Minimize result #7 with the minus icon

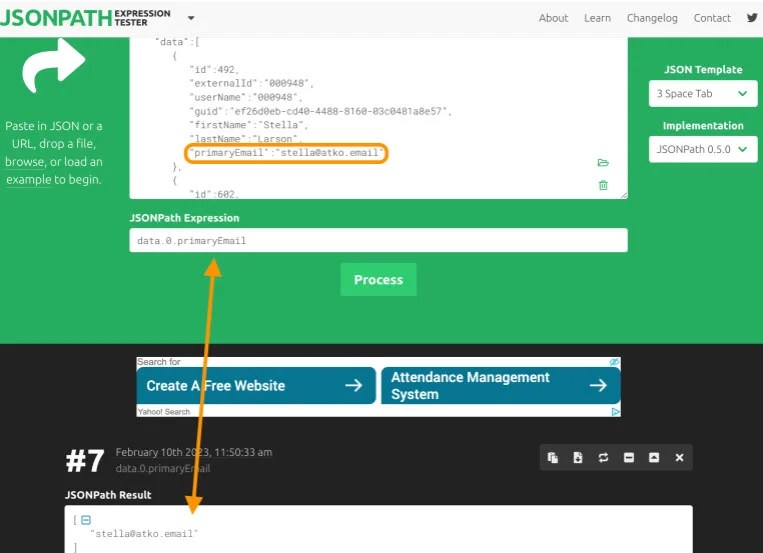(x=629, y=458)
